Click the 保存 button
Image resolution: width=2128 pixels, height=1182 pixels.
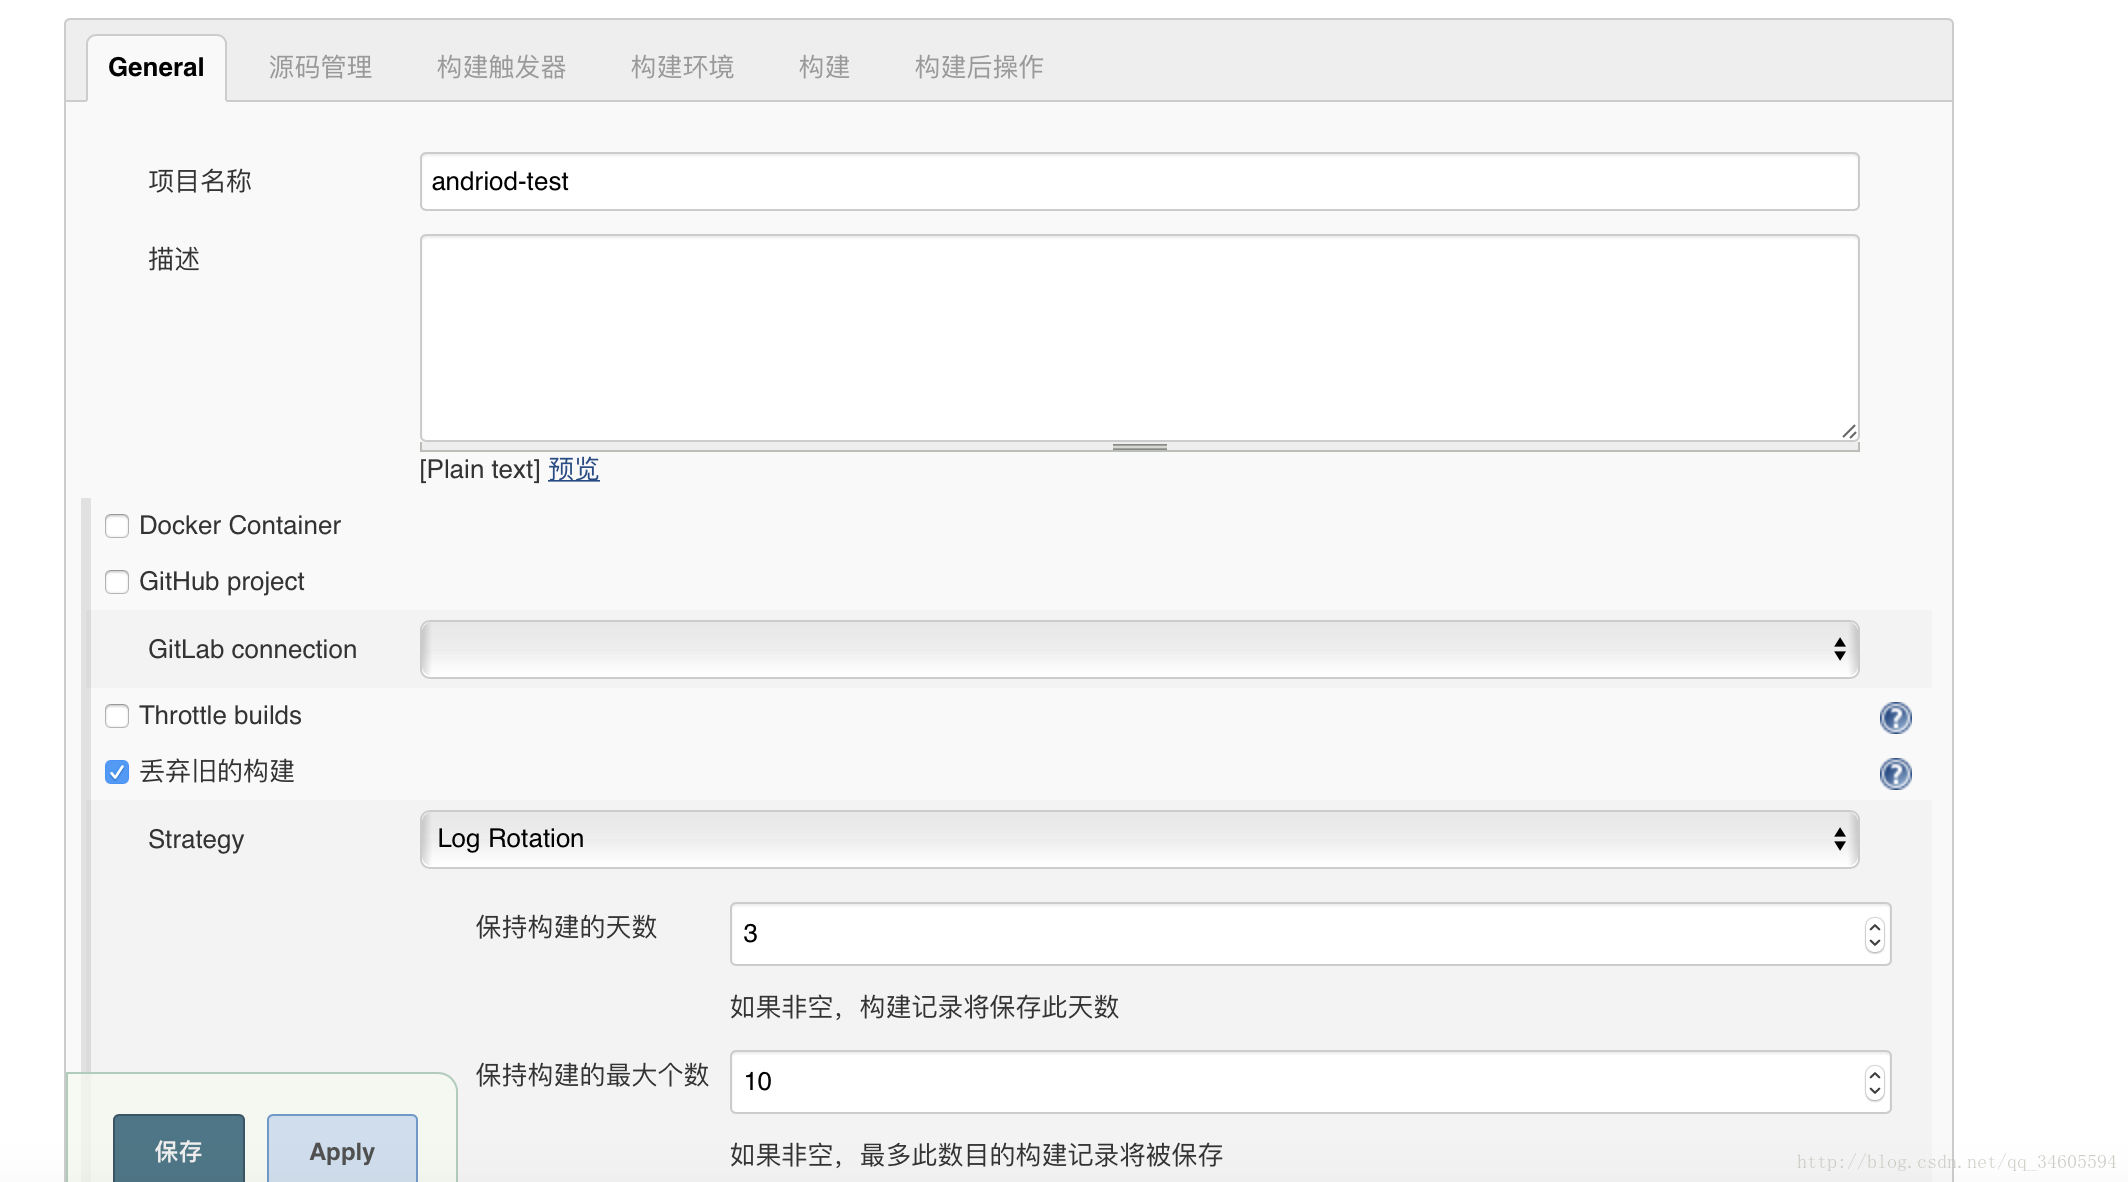pyautogui.click(x=178, y=1149)
